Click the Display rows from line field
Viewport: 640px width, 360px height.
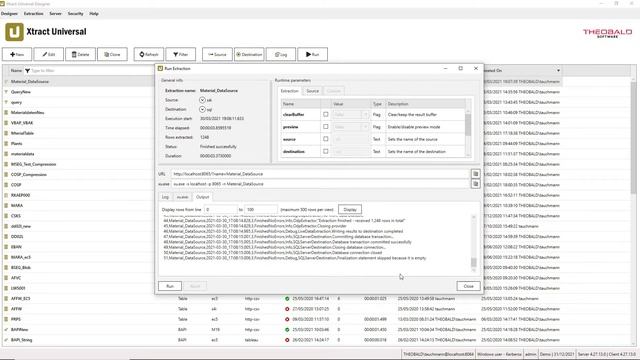tap(220, 209)
